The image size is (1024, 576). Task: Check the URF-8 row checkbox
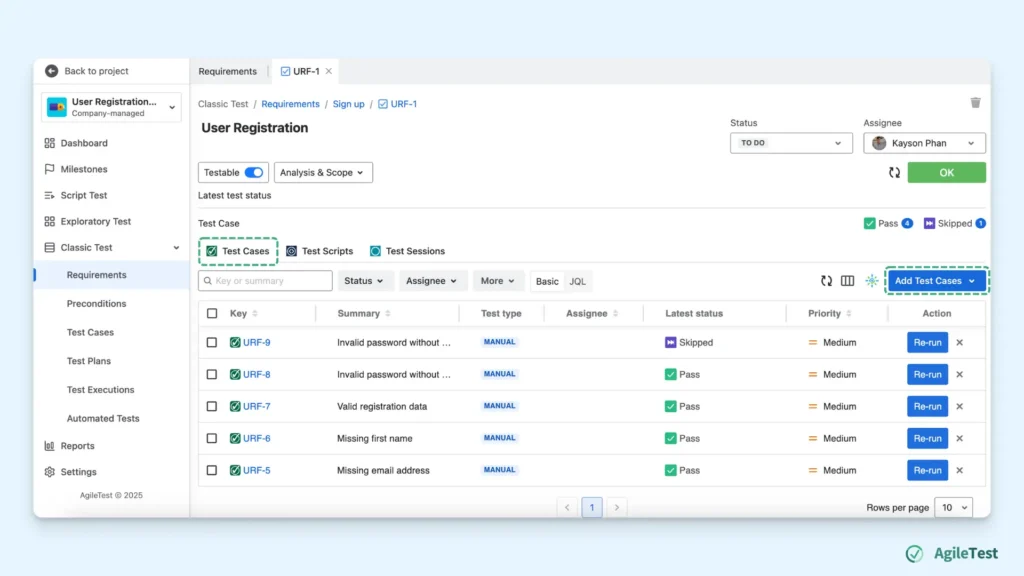tap(212, 374)
